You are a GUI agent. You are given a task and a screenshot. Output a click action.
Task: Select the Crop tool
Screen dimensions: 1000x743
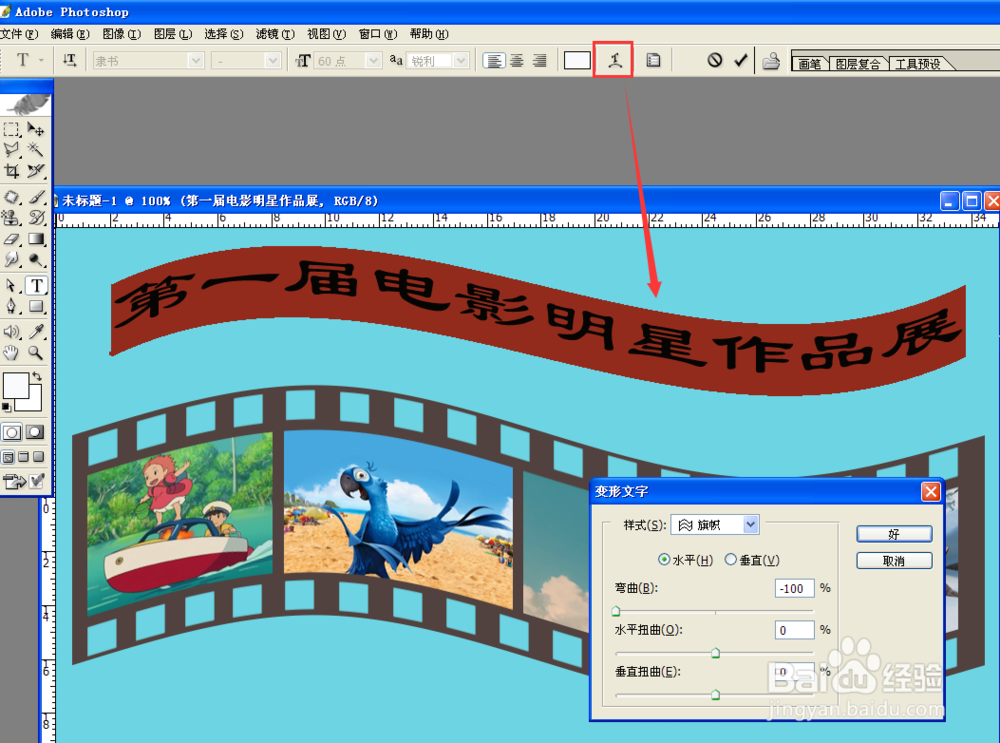click(x=11, y=171)
